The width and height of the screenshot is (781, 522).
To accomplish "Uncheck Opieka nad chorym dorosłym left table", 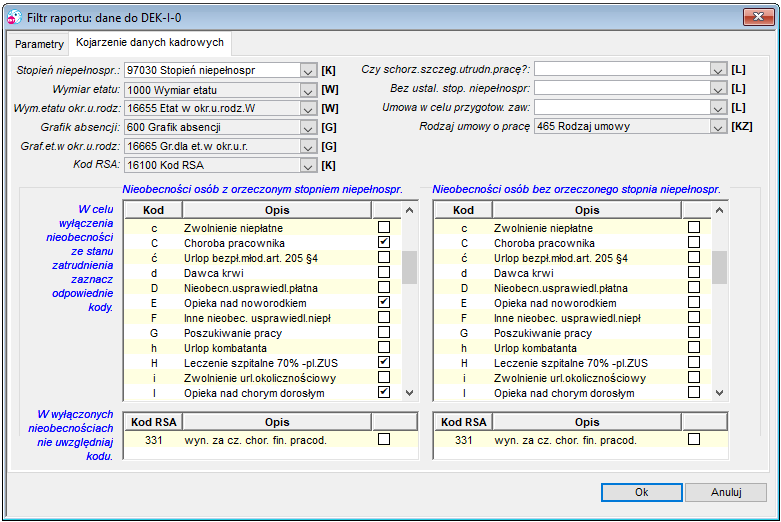I will click(384, 392).
